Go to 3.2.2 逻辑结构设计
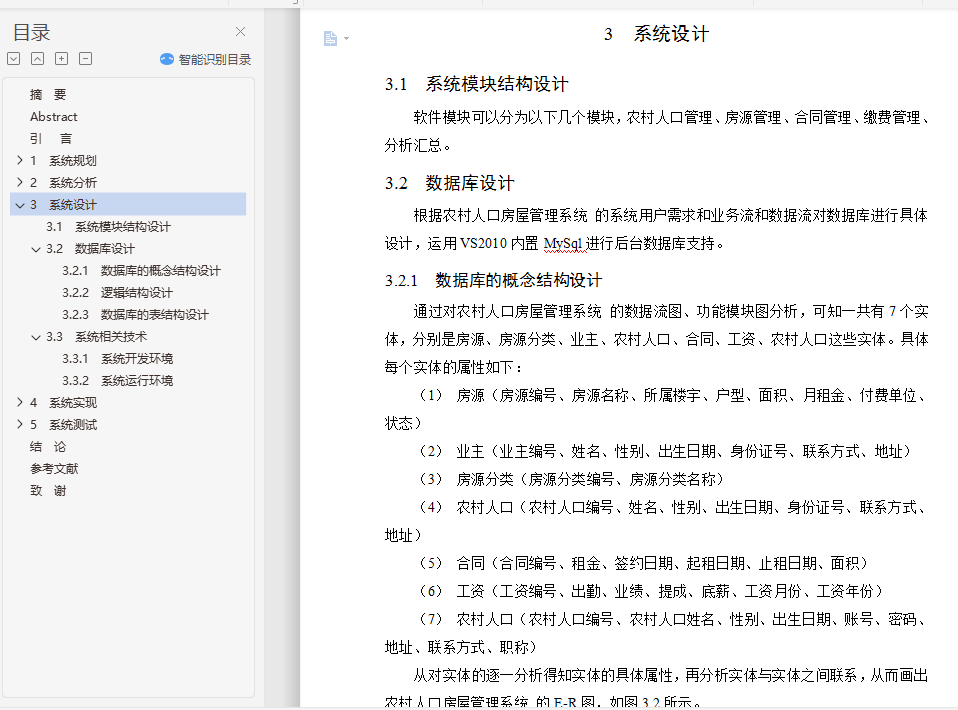Viewport: 958px width, 710px height. (117, 293)
